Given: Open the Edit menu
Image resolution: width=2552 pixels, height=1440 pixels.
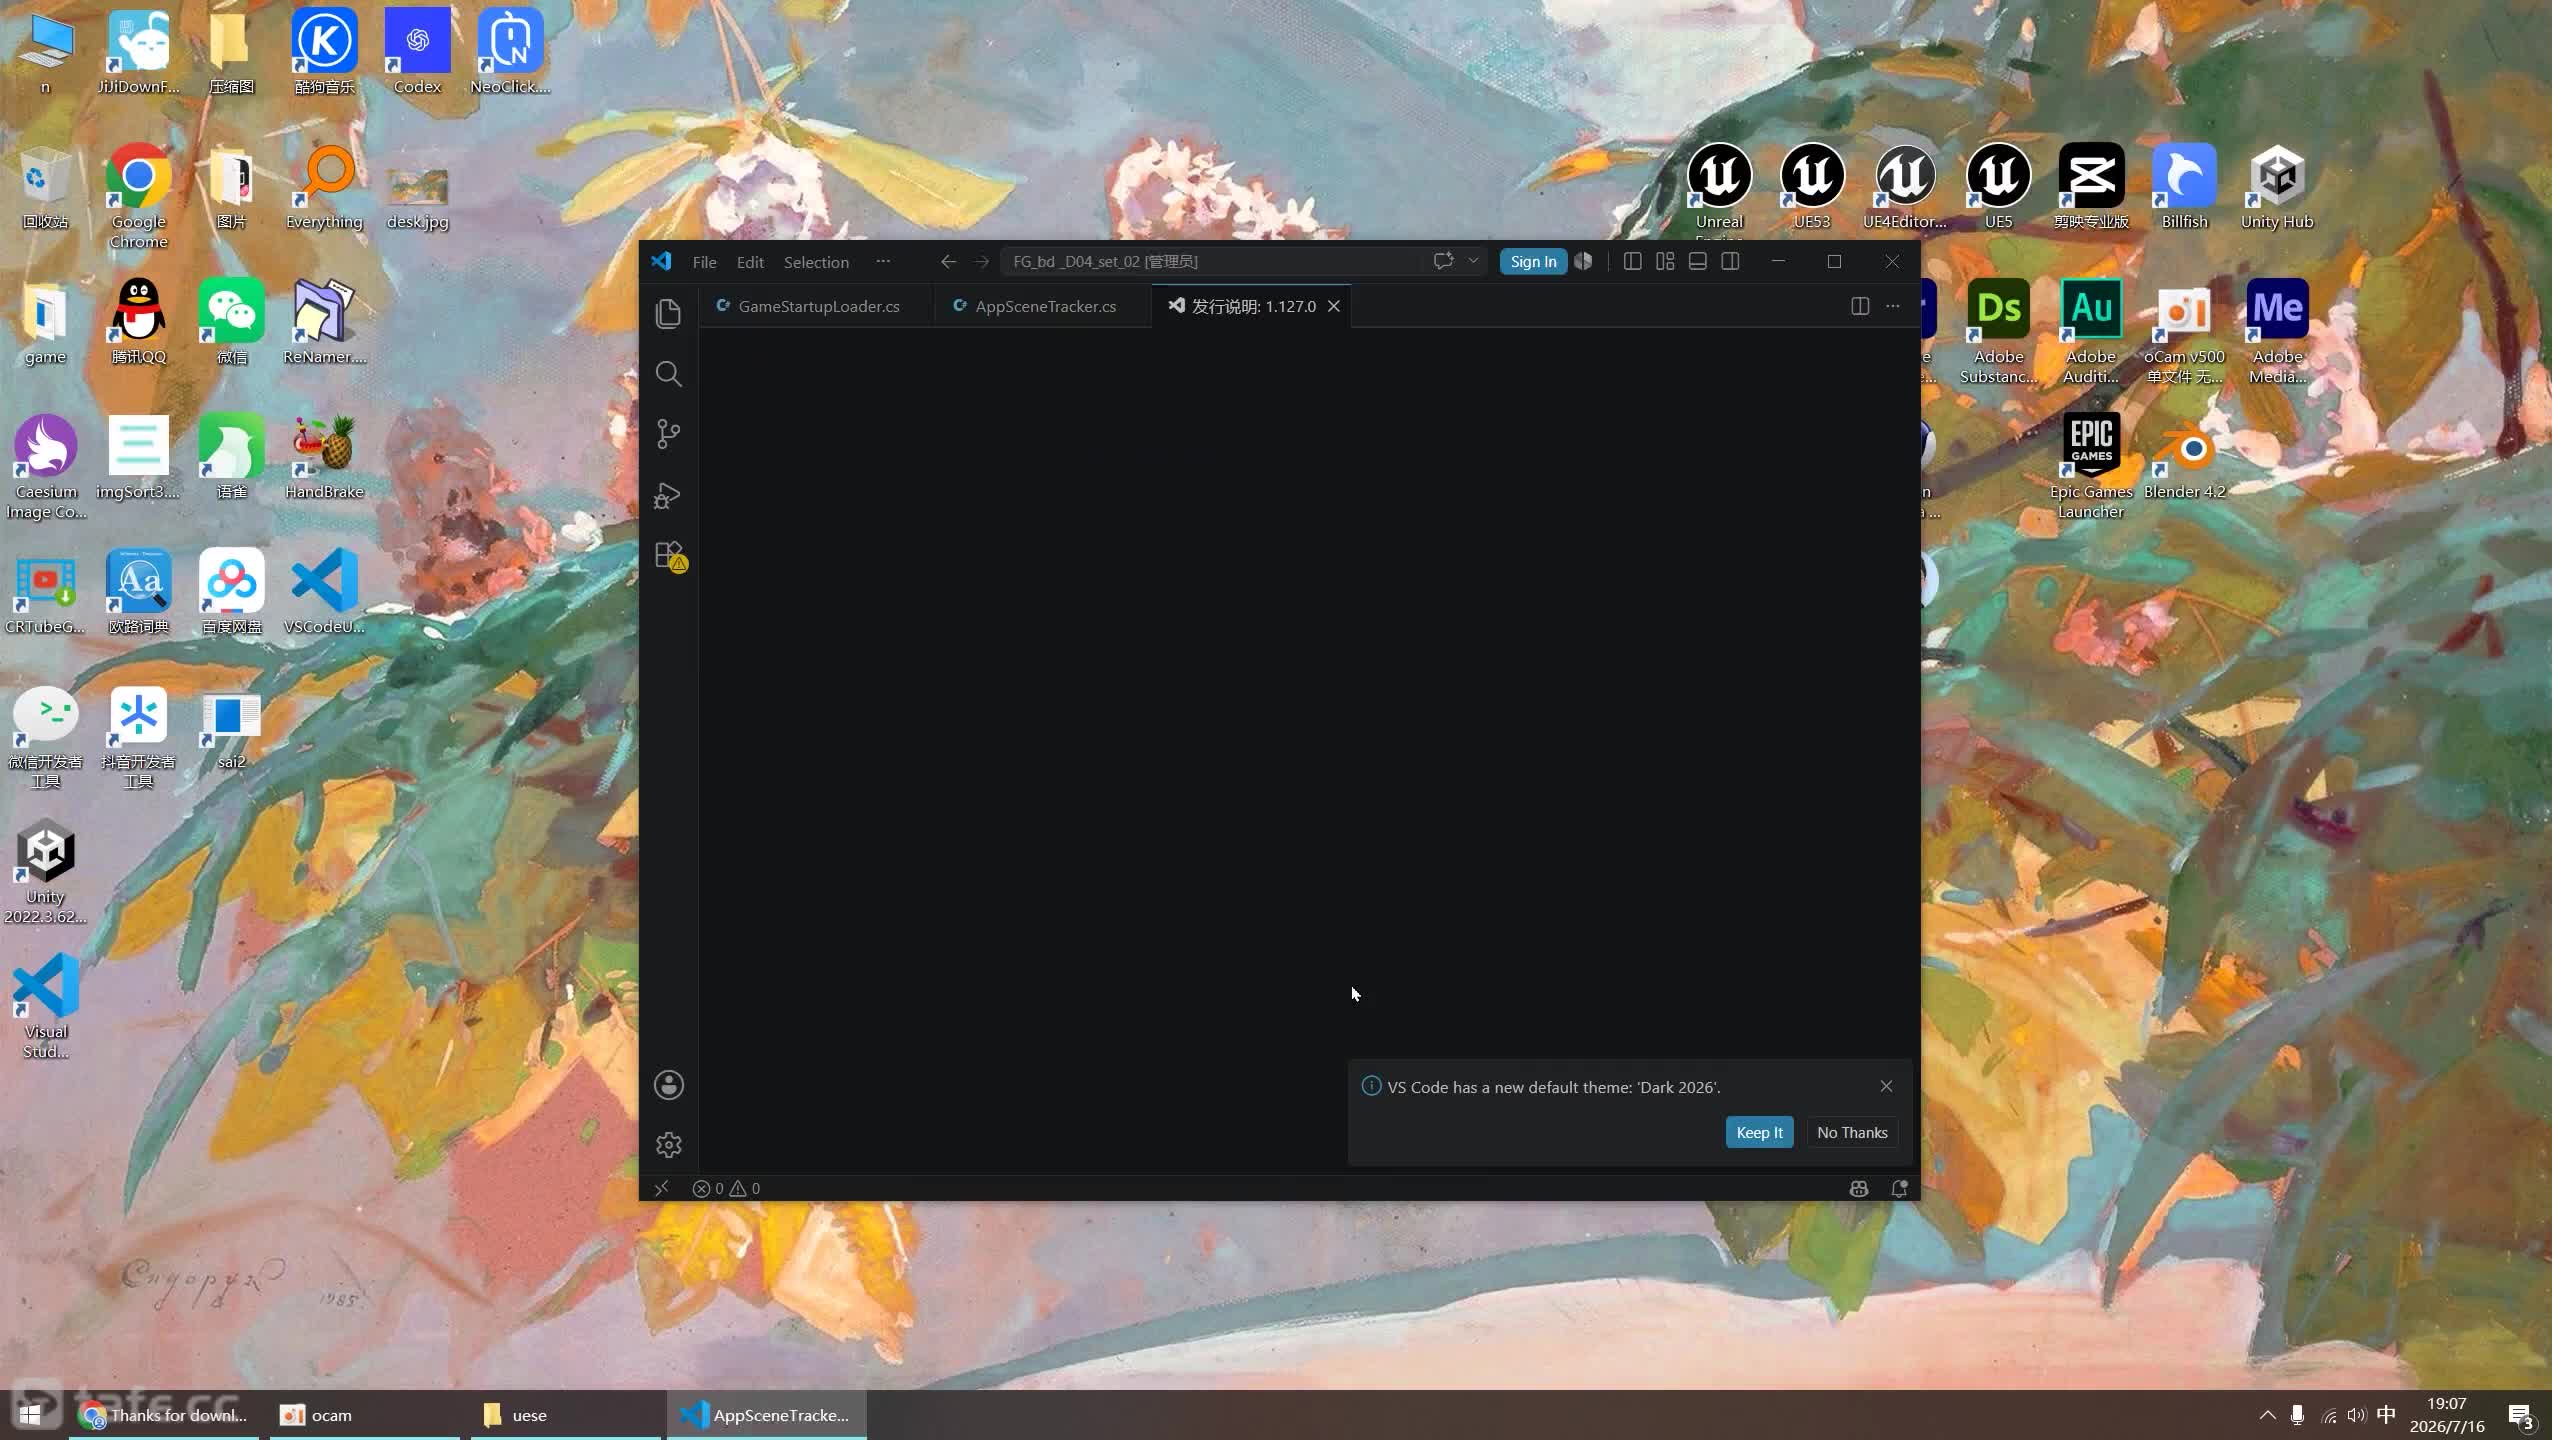Looking at the screenshot, I should [x=750, y=262].
